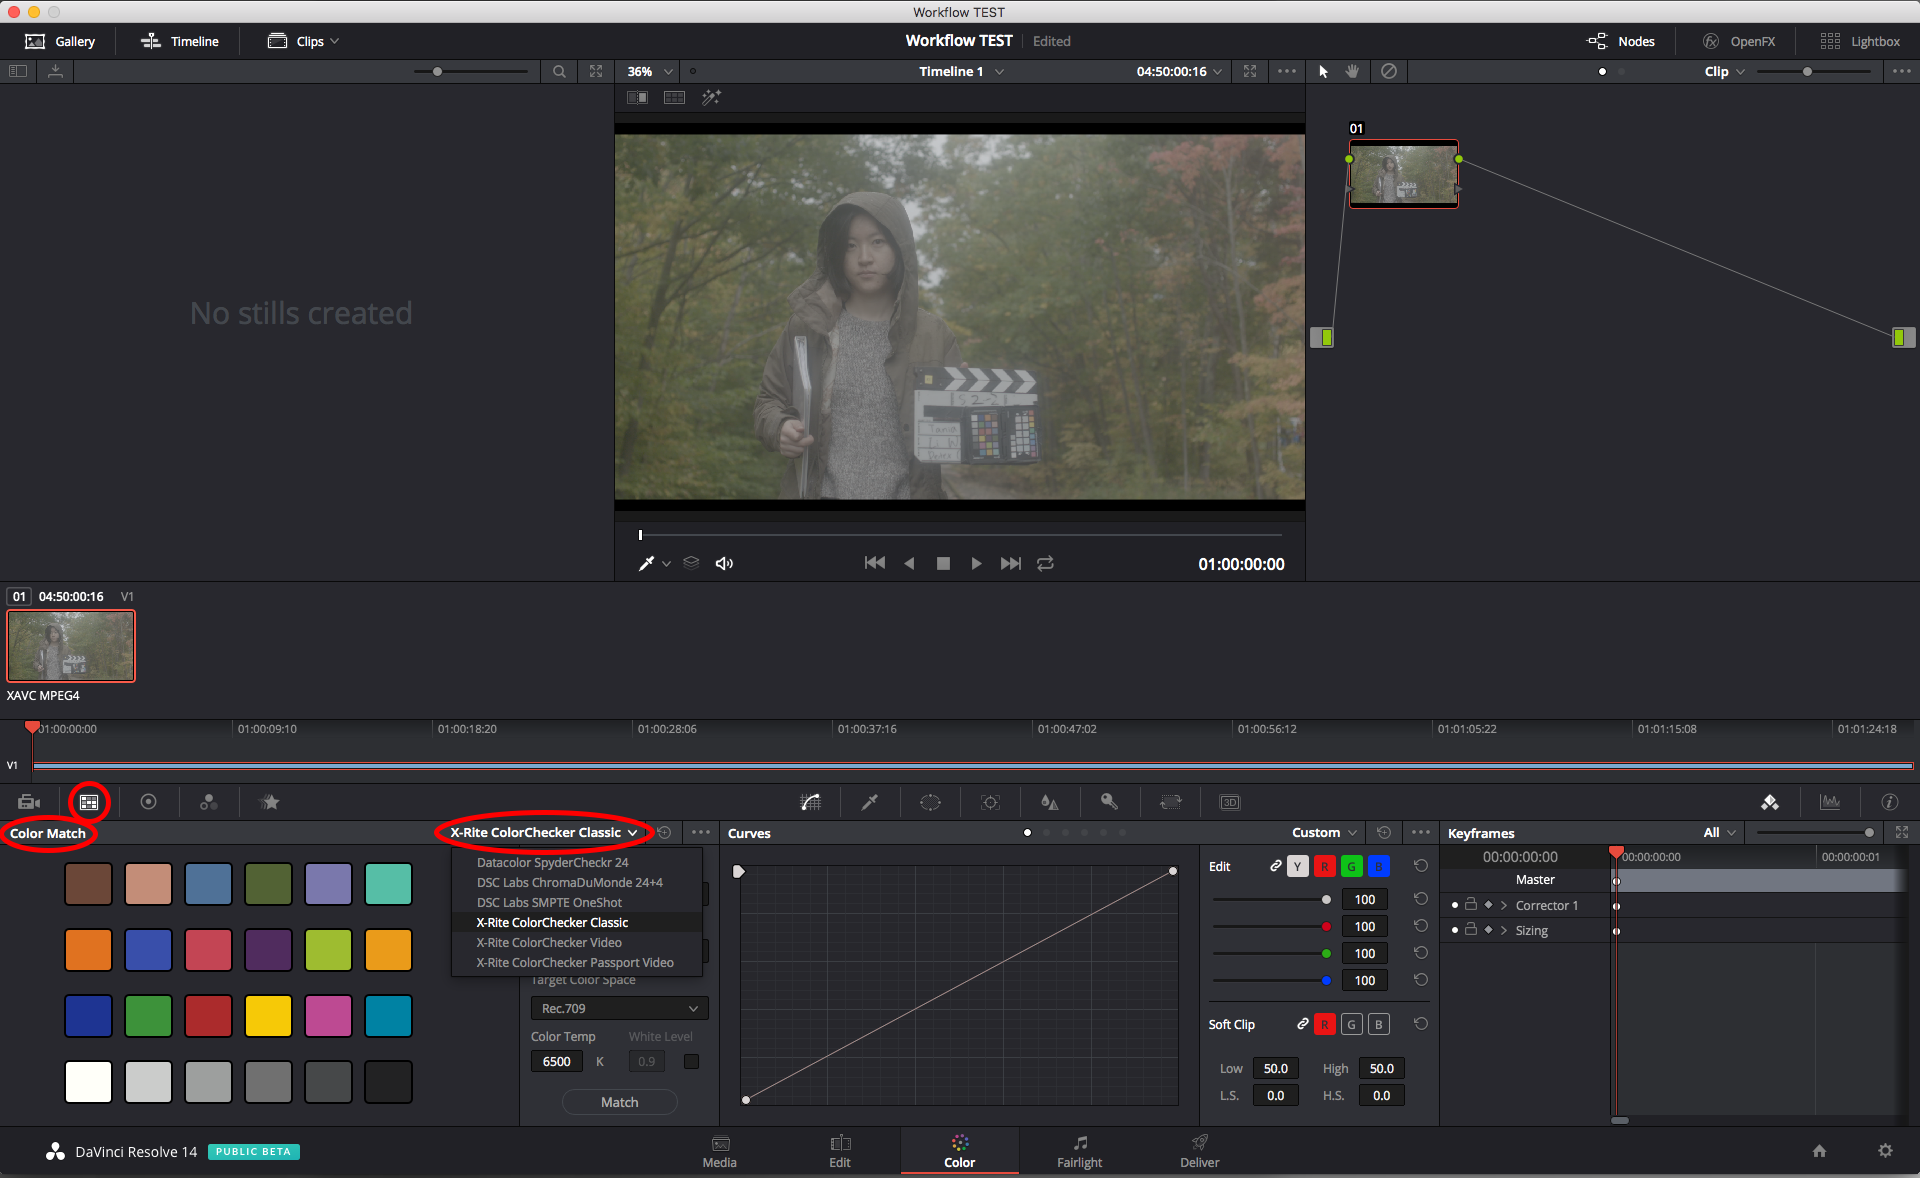1920x1178 pixels.
Task: Open the X-Rite ColorChecker Classic dropdown
Action: 543,832
